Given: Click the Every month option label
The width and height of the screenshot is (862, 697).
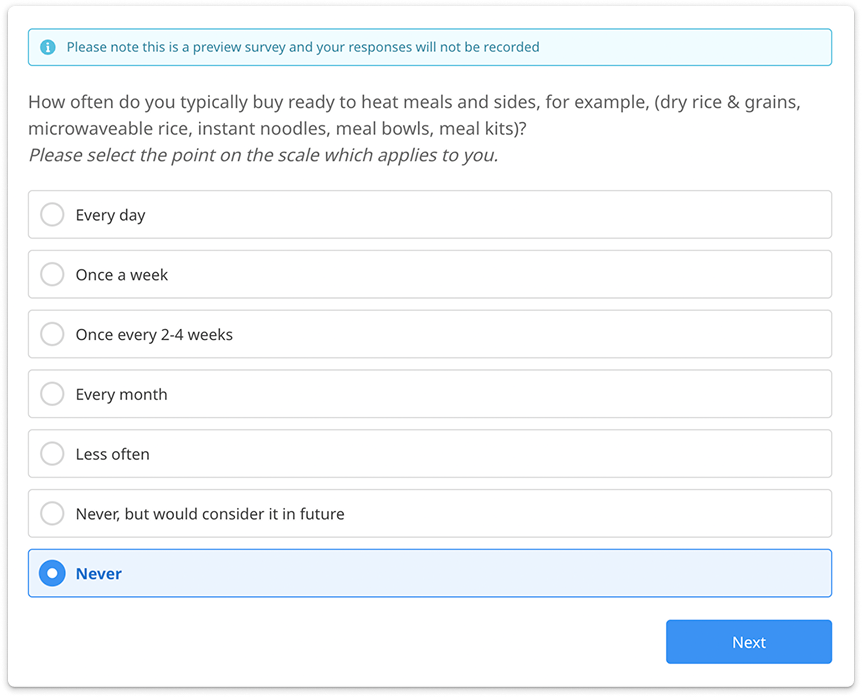Looking at the screenshot, I should click(x=121, y=395).
